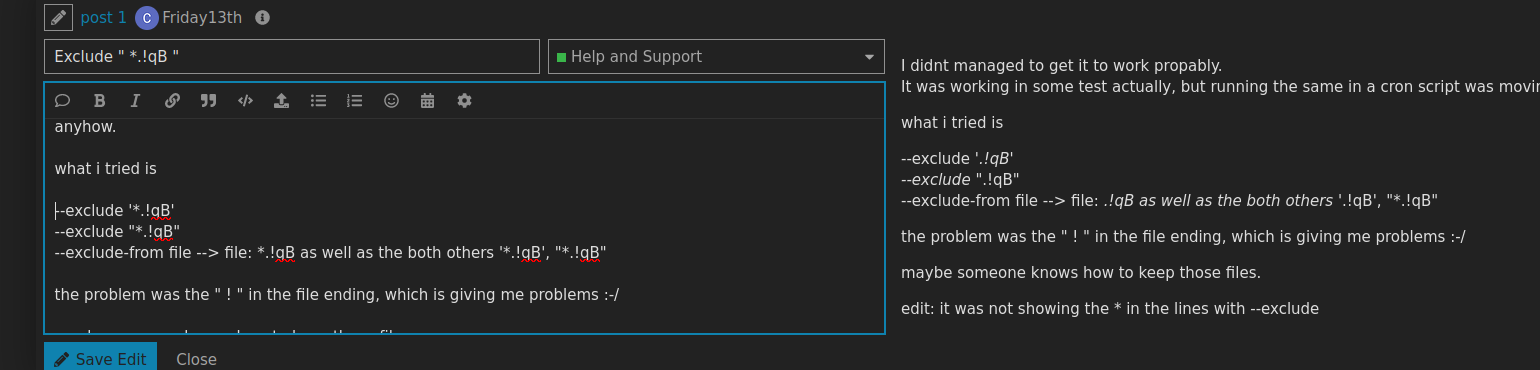This screenshot has width=1540, height=370.
Task: Insert a numbered list
Action: point(354,100)
